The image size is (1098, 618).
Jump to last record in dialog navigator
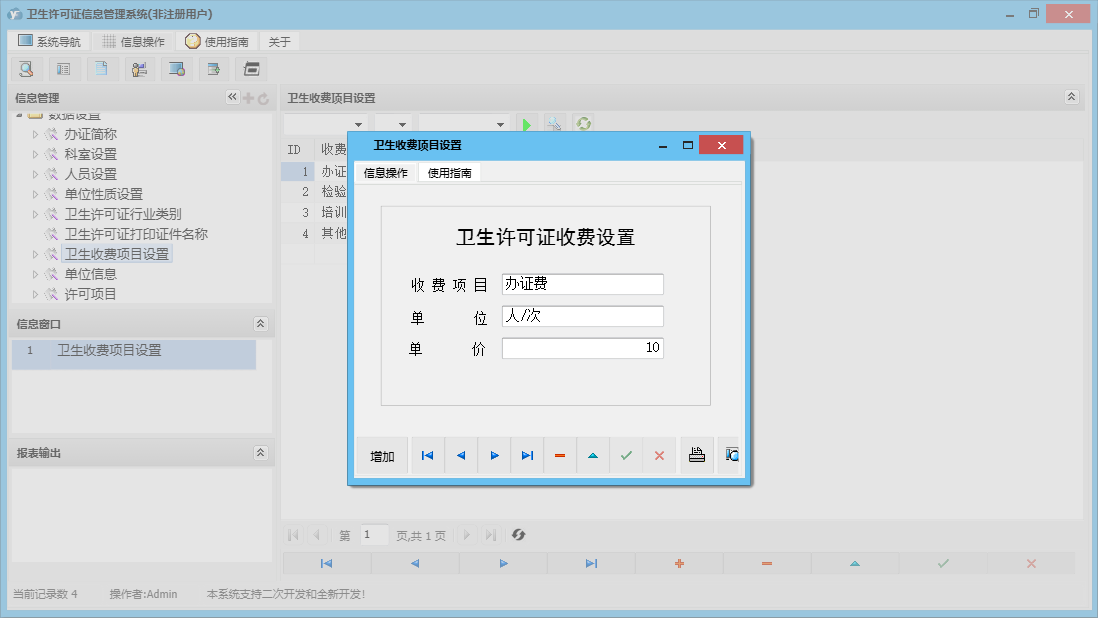pyautogui.click(x=527, y=456)
